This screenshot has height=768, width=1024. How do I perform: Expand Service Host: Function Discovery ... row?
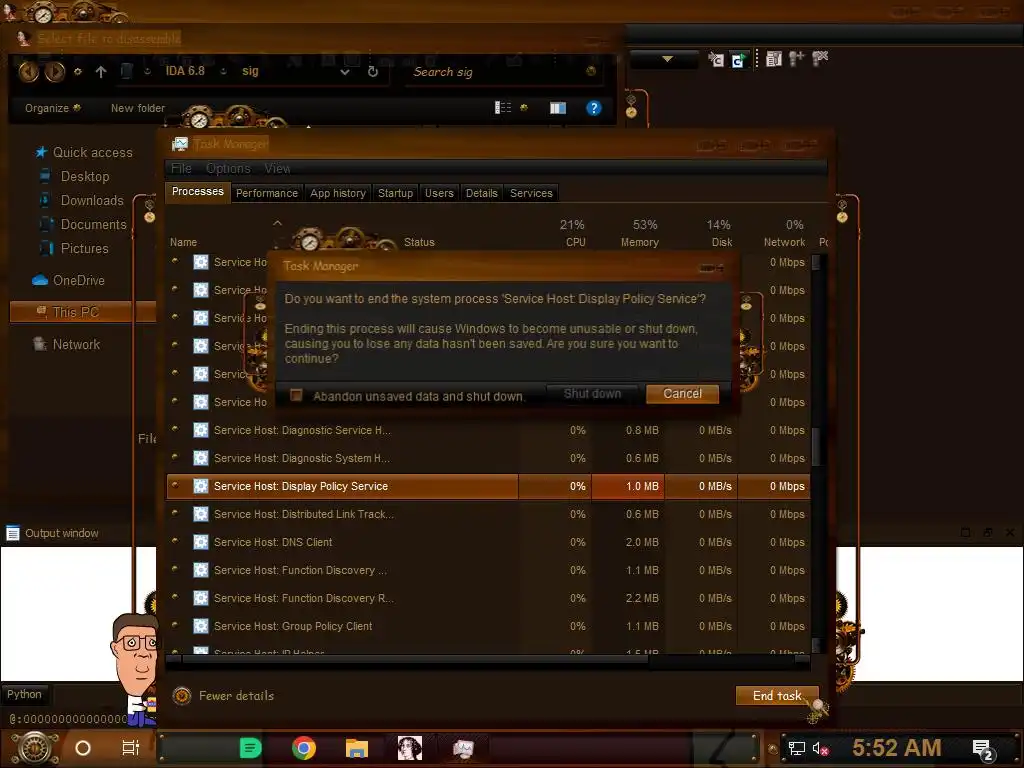pyautogui.click(x=175, y=569)
